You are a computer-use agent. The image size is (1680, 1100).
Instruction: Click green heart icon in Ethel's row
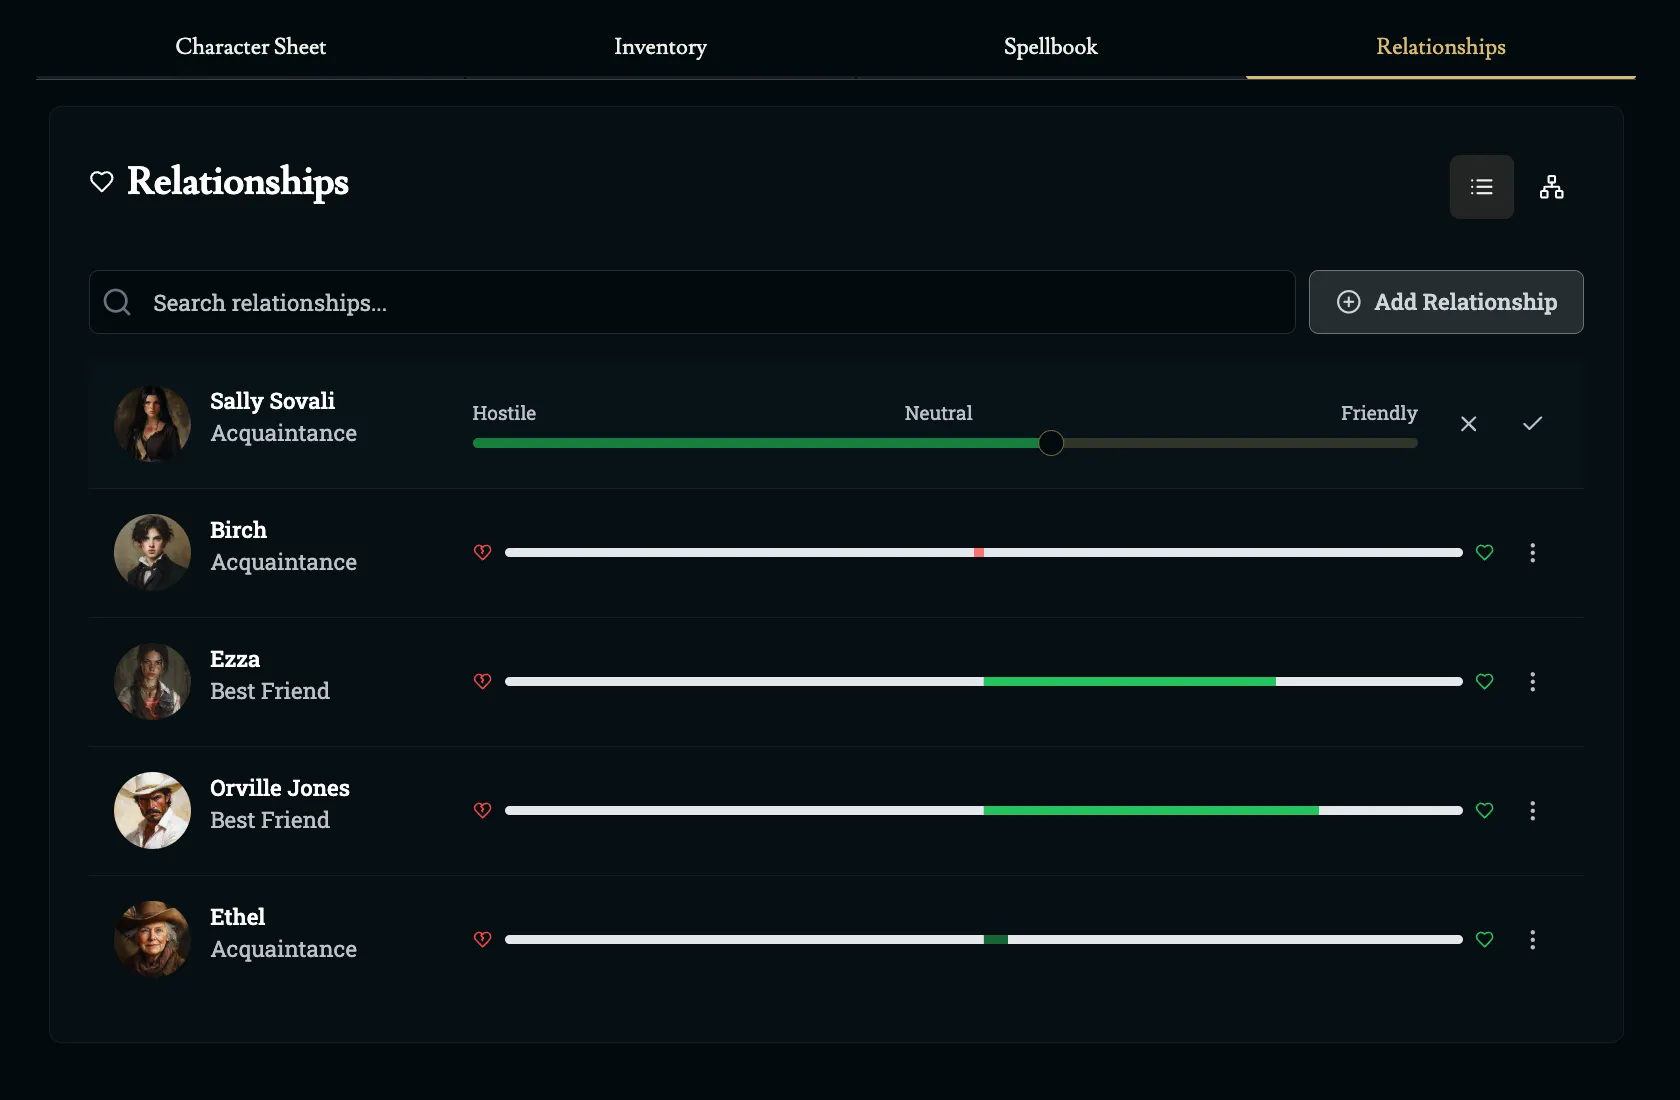(x=1484, y=940)
